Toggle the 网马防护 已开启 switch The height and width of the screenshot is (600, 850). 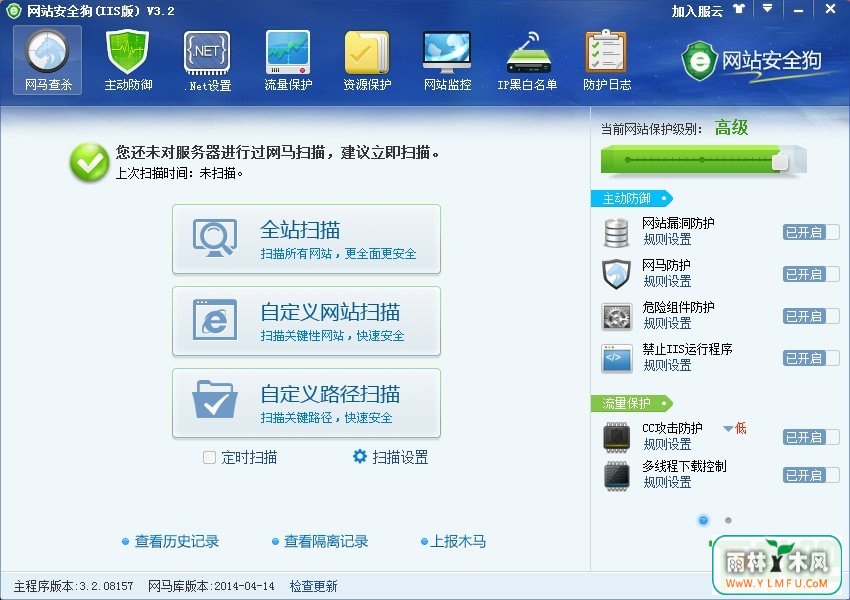[x=811, y=274]
